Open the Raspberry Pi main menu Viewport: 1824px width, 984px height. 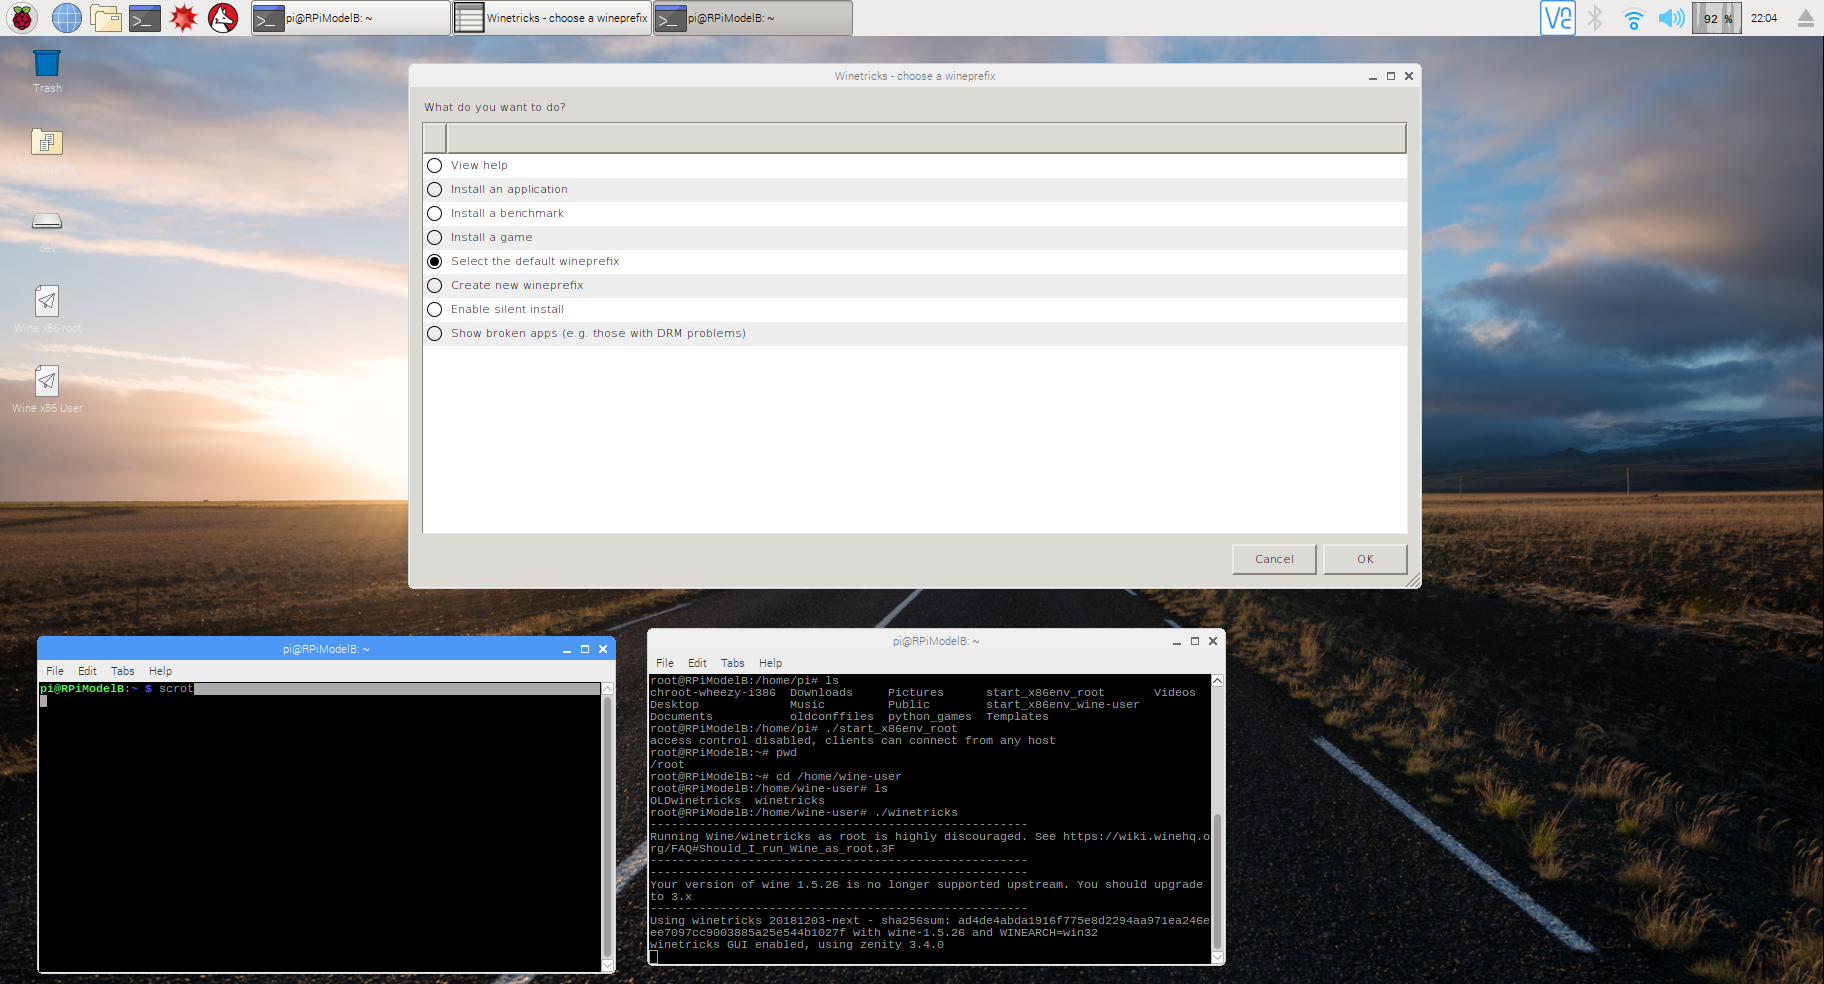[x=21, y=17]
